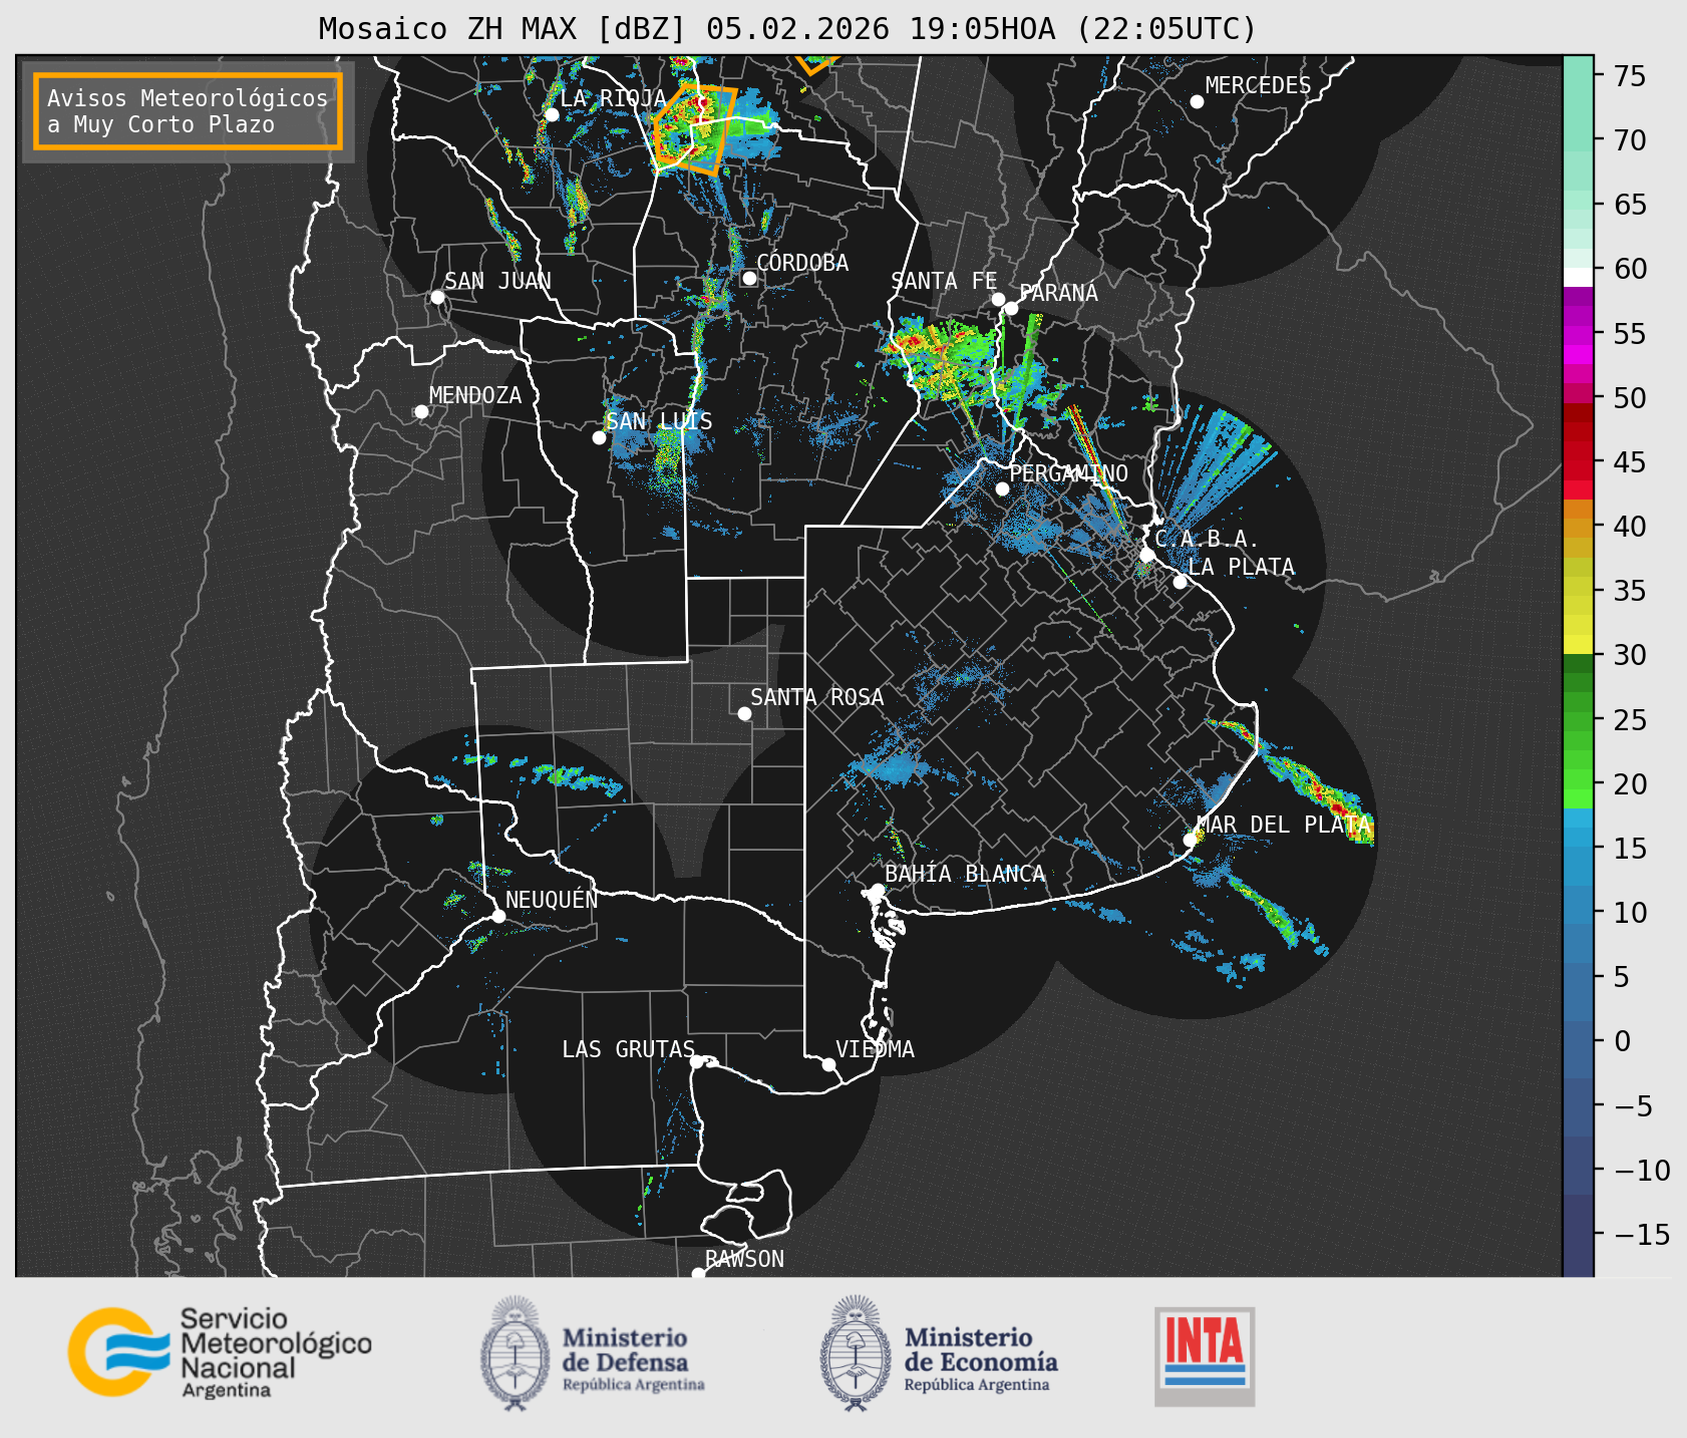
Task: Click the Ministerio de Defensa emblem
Action: pos(515,1353)
